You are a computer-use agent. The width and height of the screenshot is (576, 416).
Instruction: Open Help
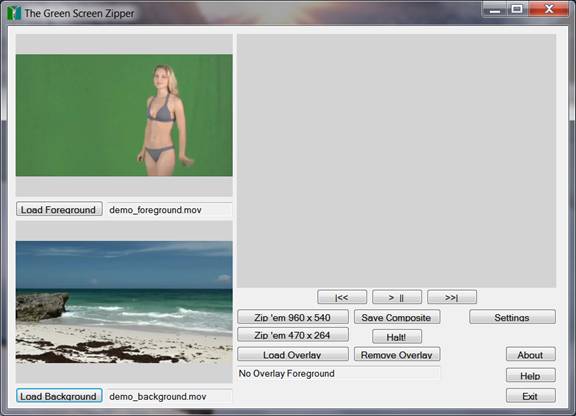(x=530, y=376)
